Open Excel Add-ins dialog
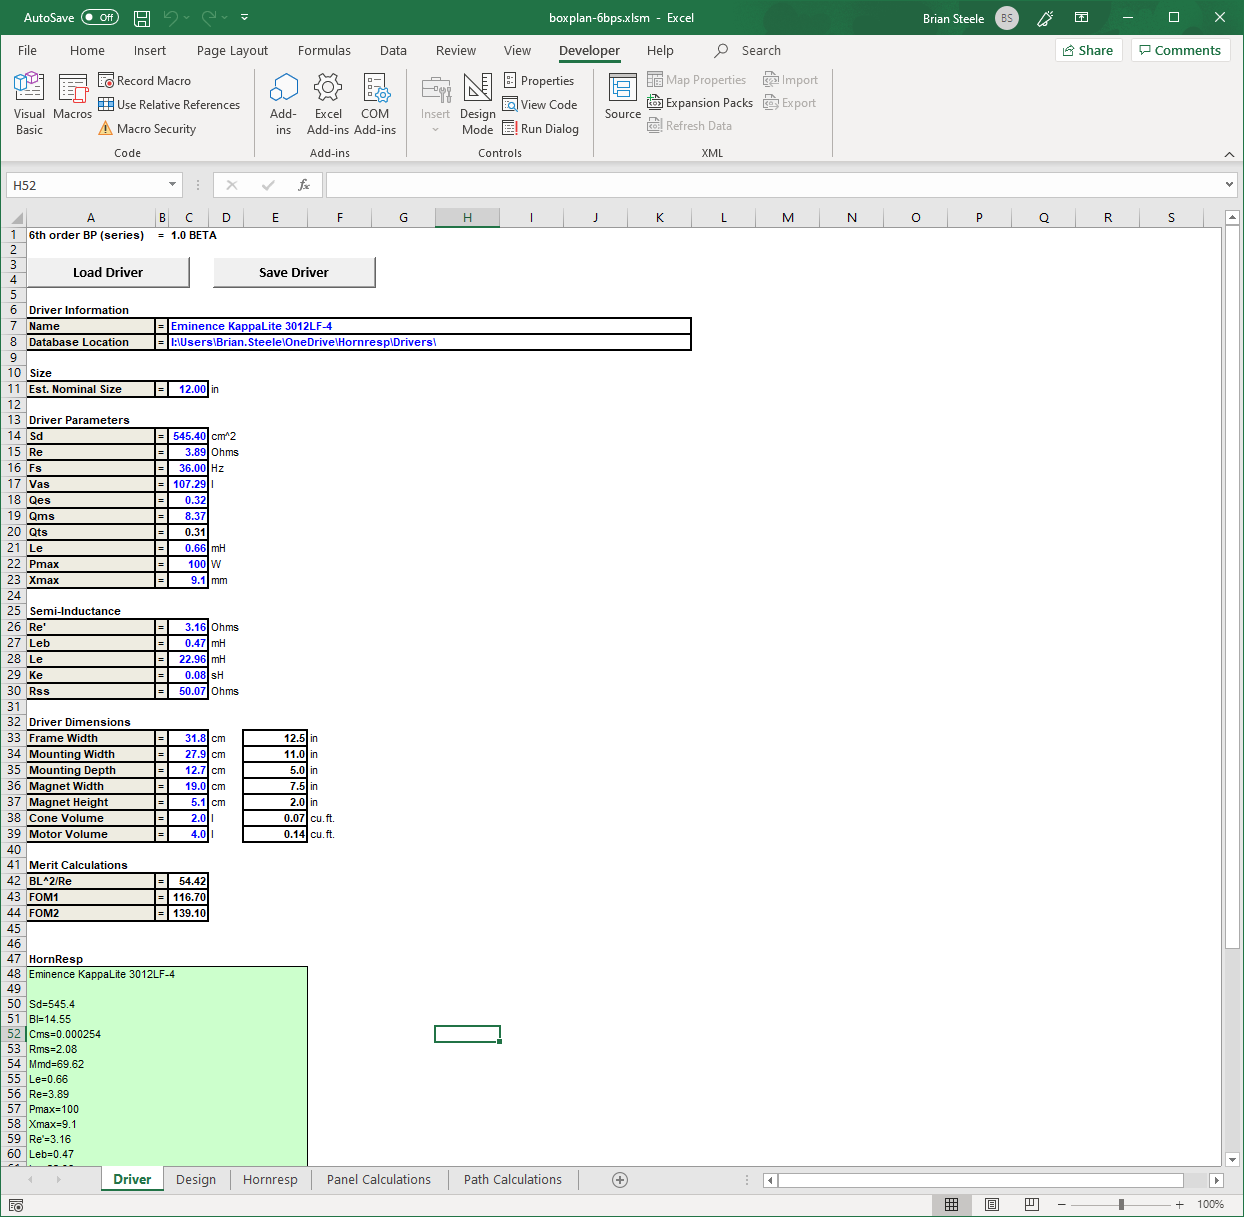This screenshot has width=1244, height=1217. [x=328, y=104]
